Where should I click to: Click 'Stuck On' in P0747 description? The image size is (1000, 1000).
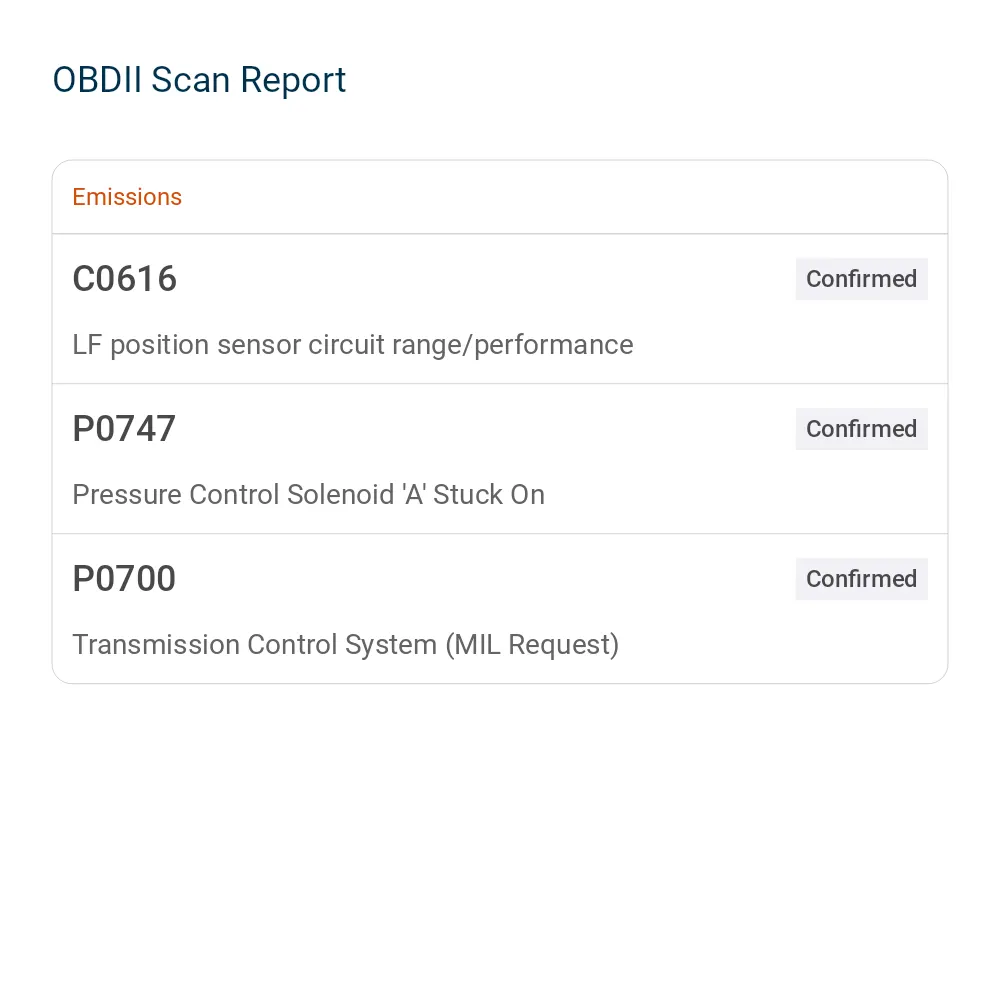pyautogui.click(x=489, y=495)
